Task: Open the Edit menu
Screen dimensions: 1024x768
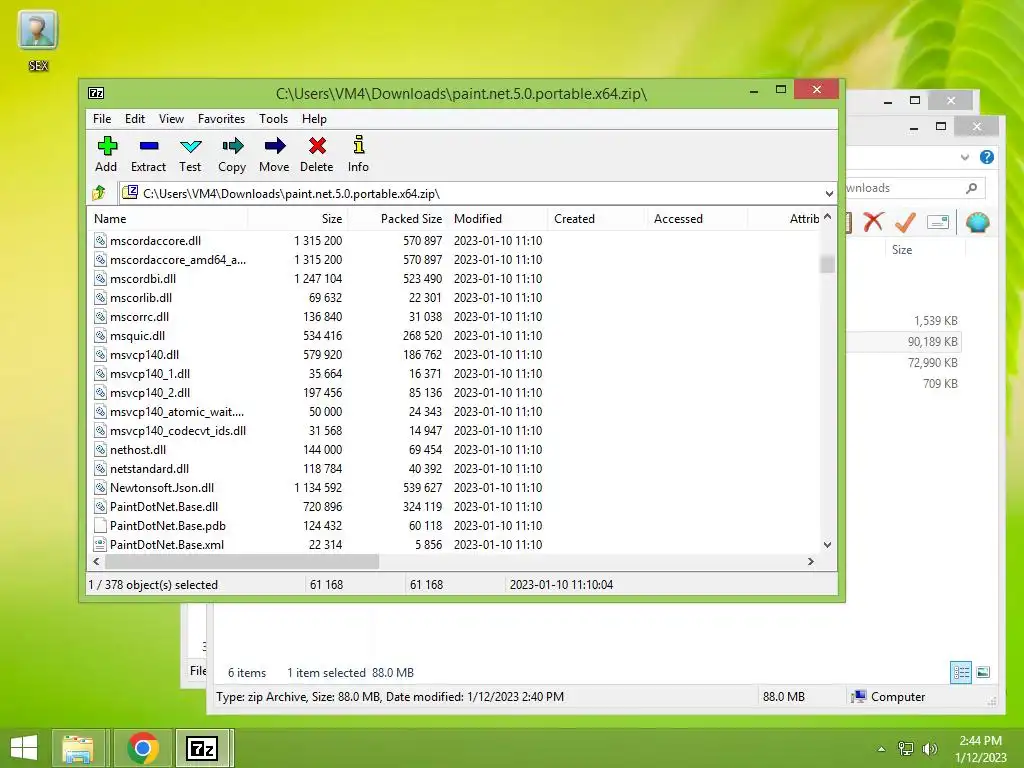Action: (x=135, y=119)
